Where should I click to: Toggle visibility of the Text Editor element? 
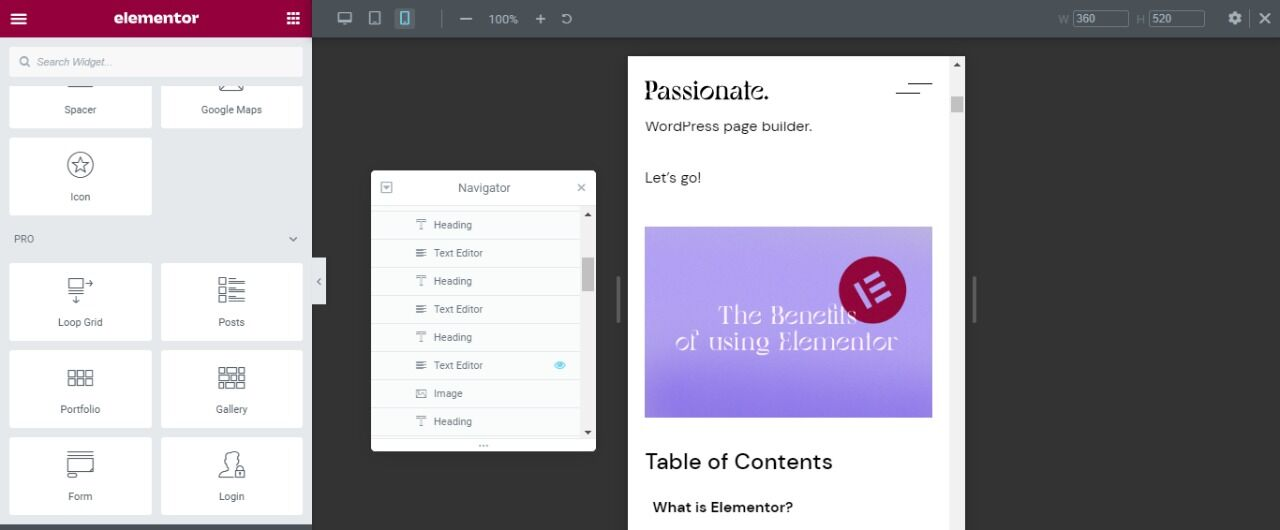(559, 365)
